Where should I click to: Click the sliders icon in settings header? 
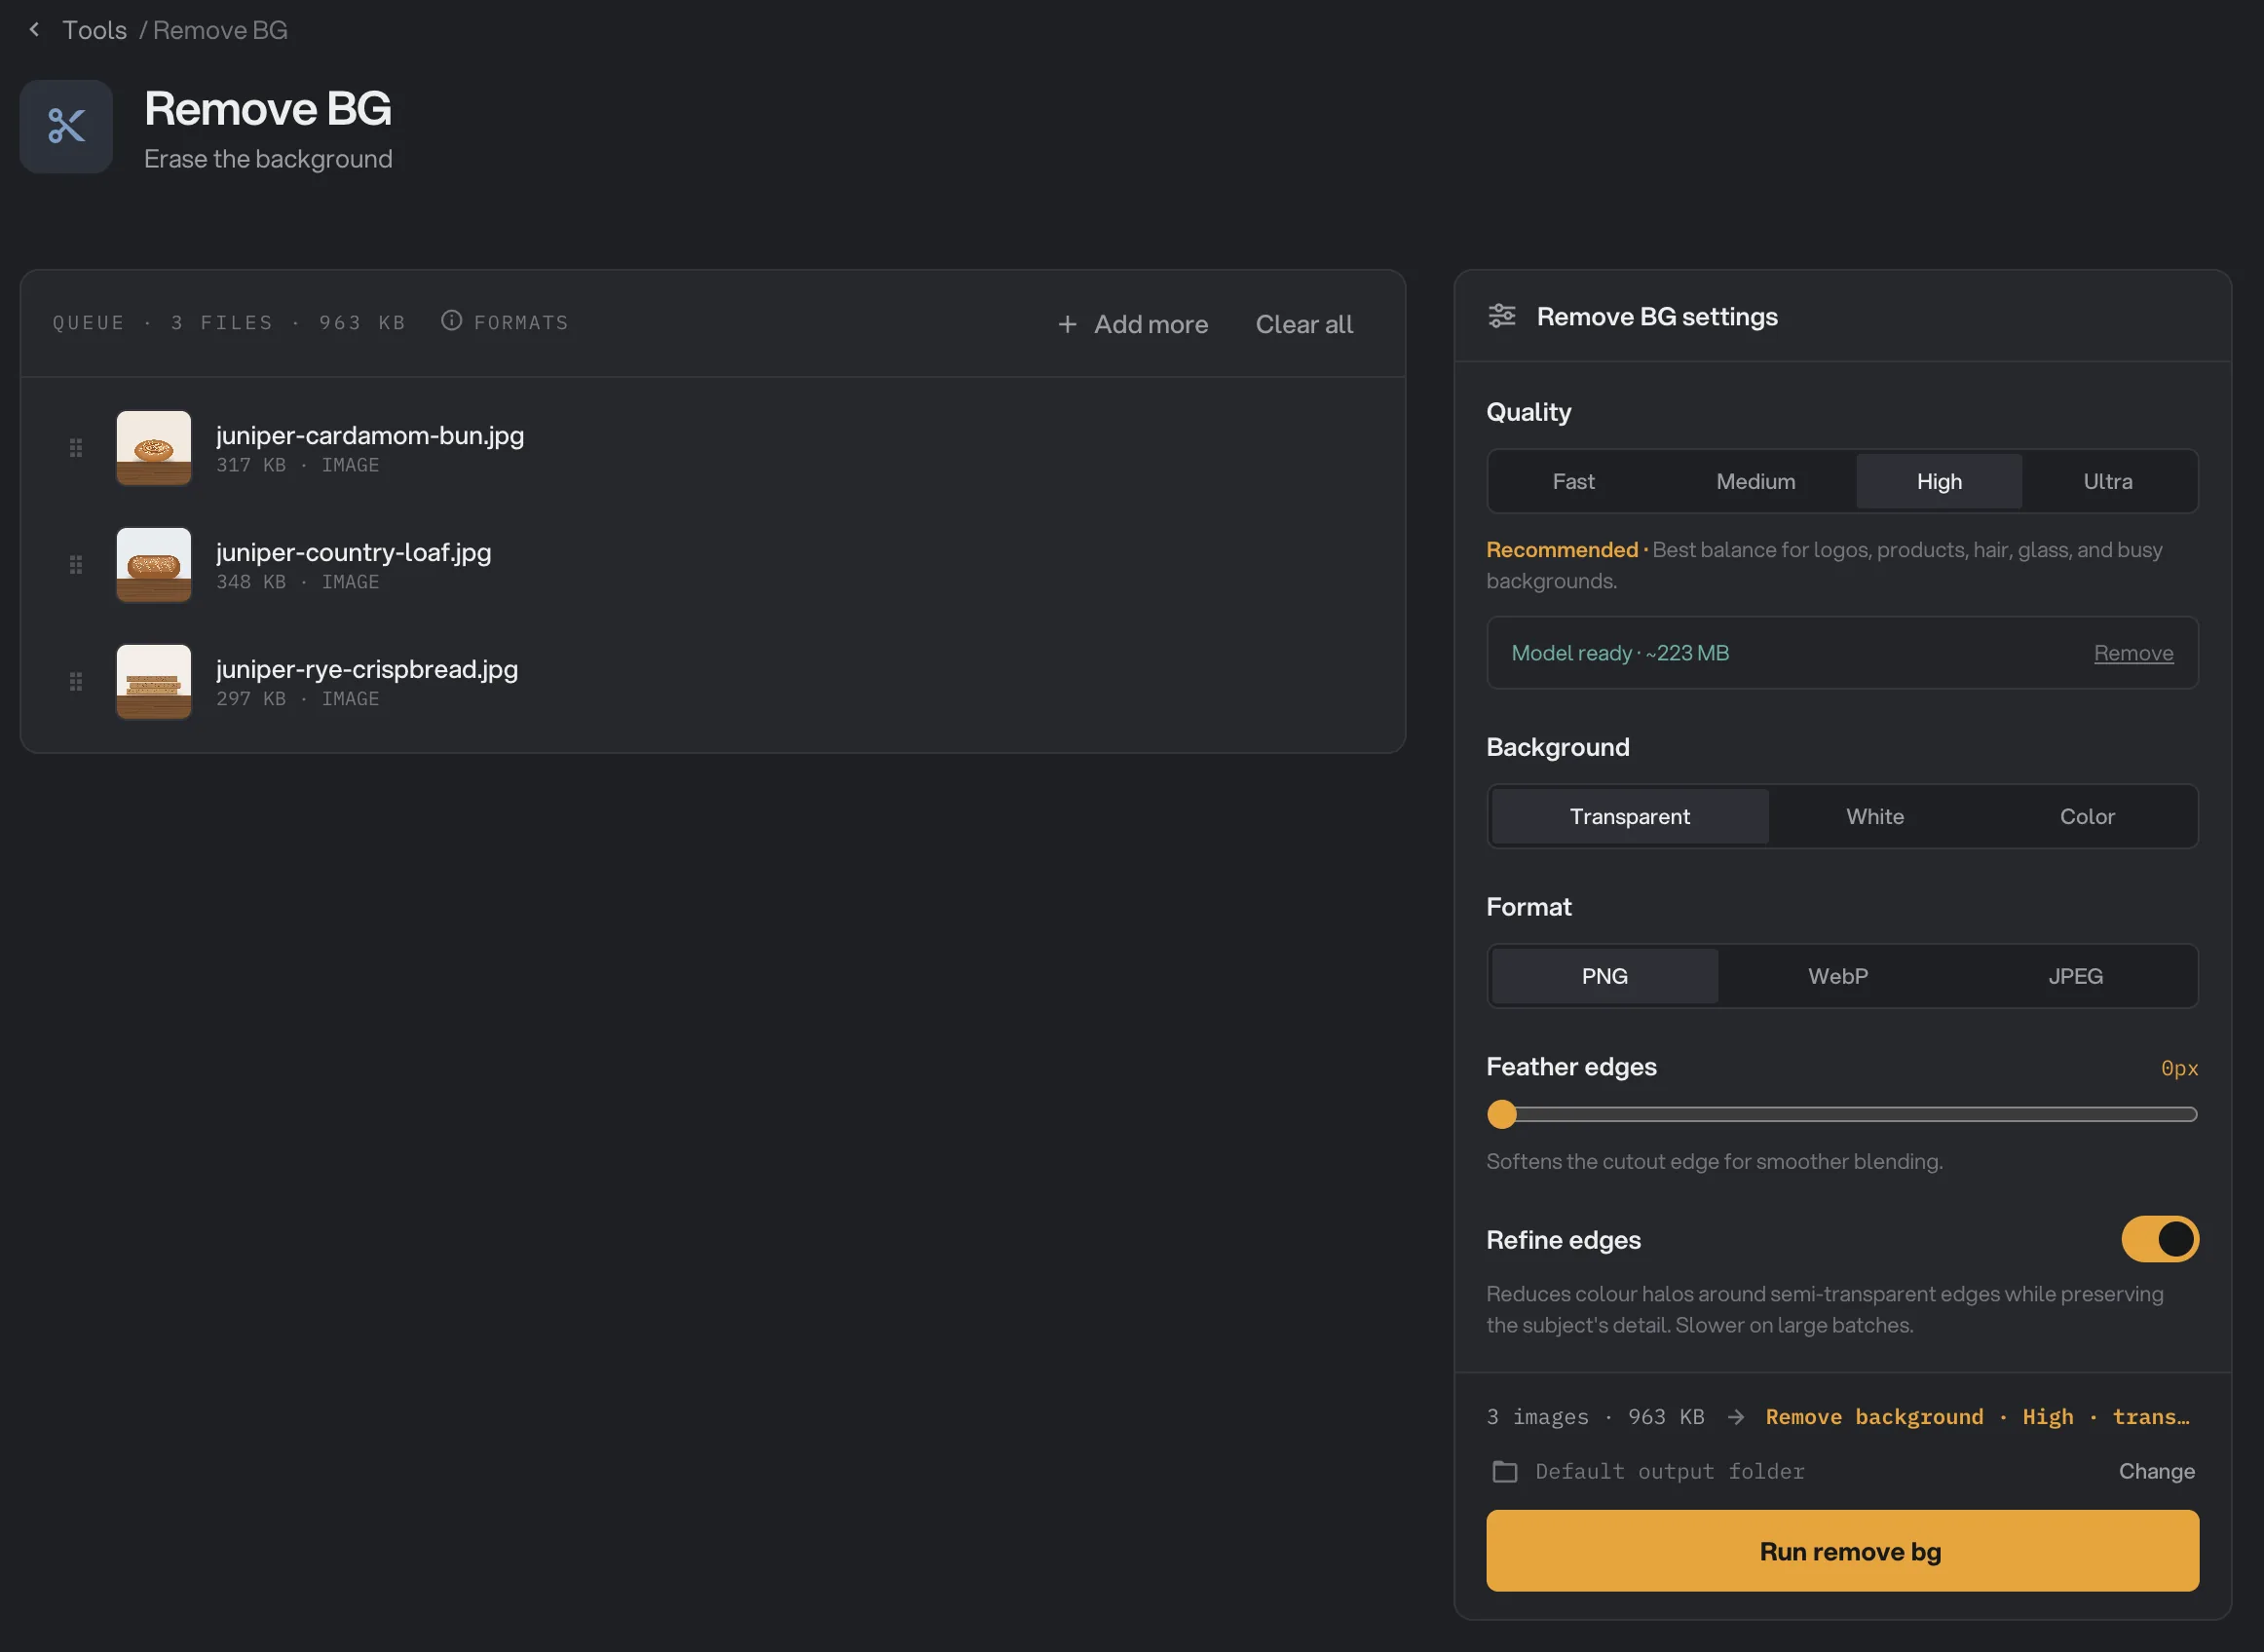pos(1502,316)
